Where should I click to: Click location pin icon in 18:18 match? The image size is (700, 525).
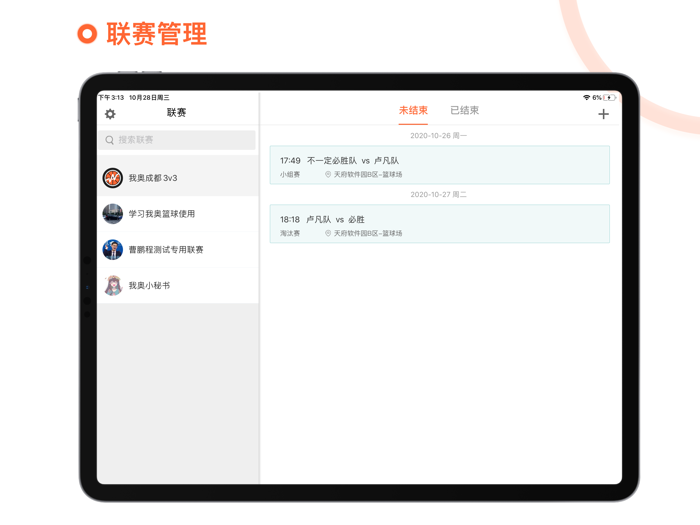pos(328,233)
